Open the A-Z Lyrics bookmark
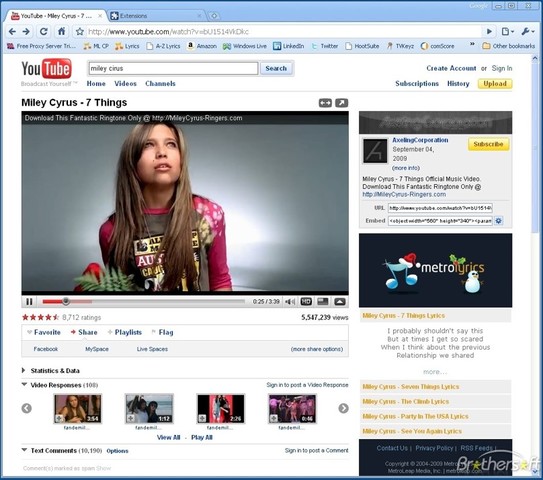The width and height of the screenshot is (543, 480). coord(163,46)
